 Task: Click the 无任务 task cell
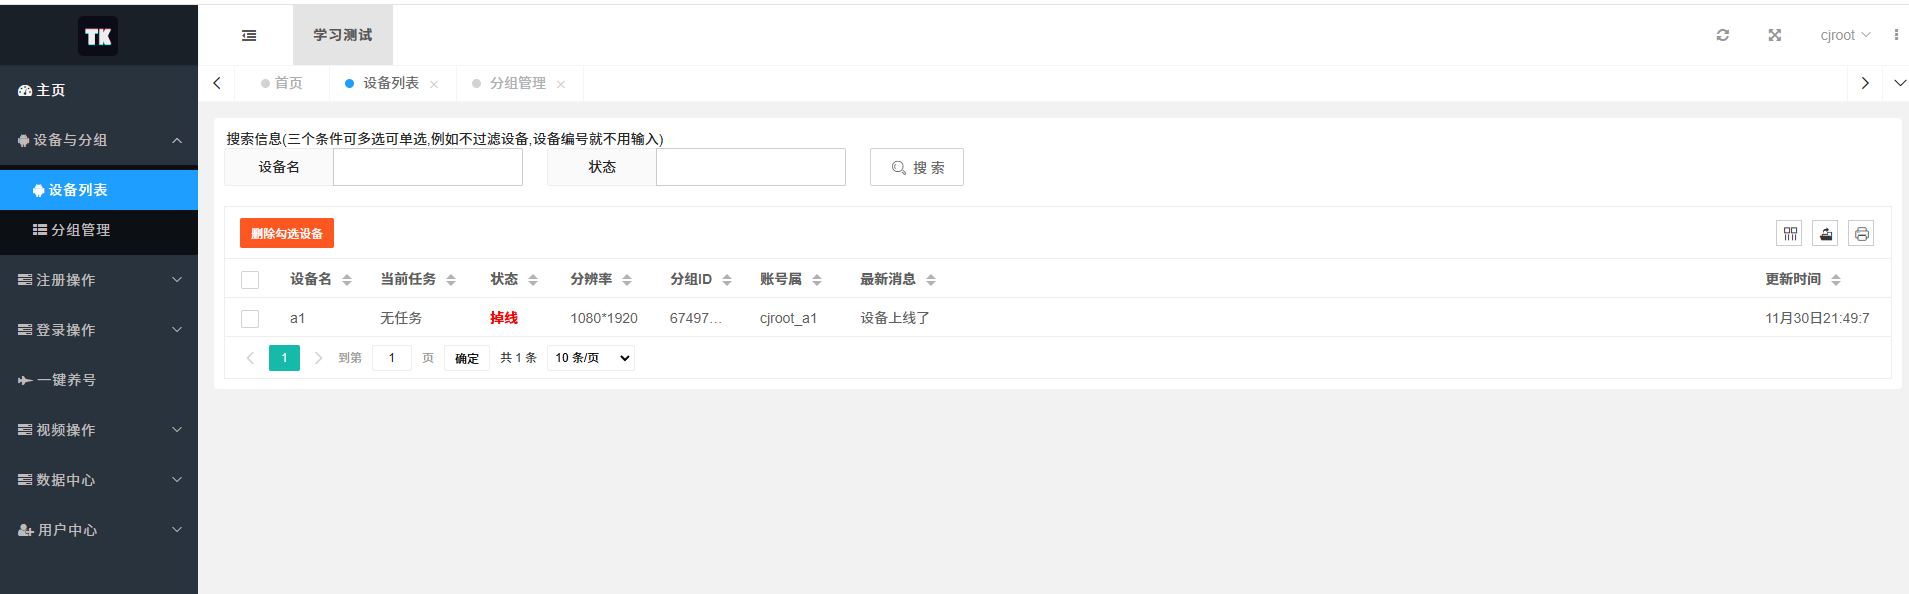pyautogui.click(x=401, y=318)
